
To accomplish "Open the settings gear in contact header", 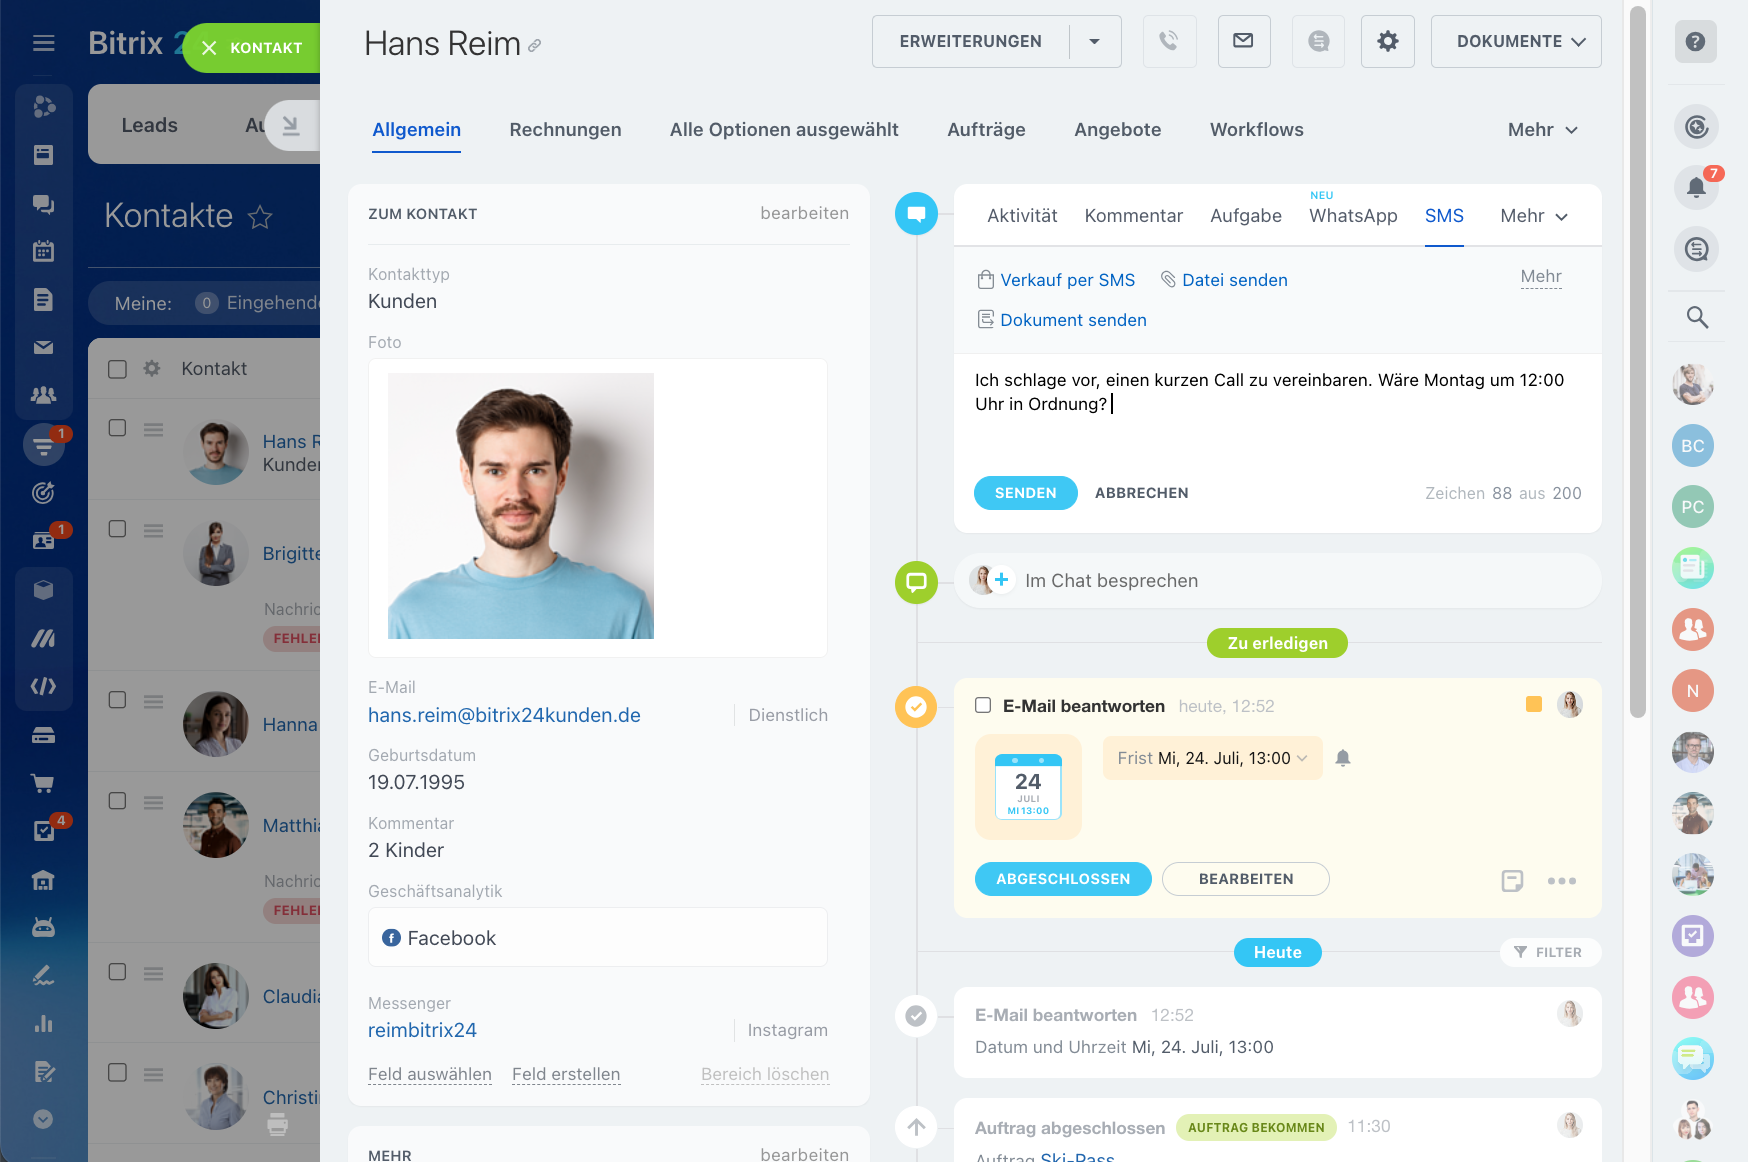I will point(1387,41).
